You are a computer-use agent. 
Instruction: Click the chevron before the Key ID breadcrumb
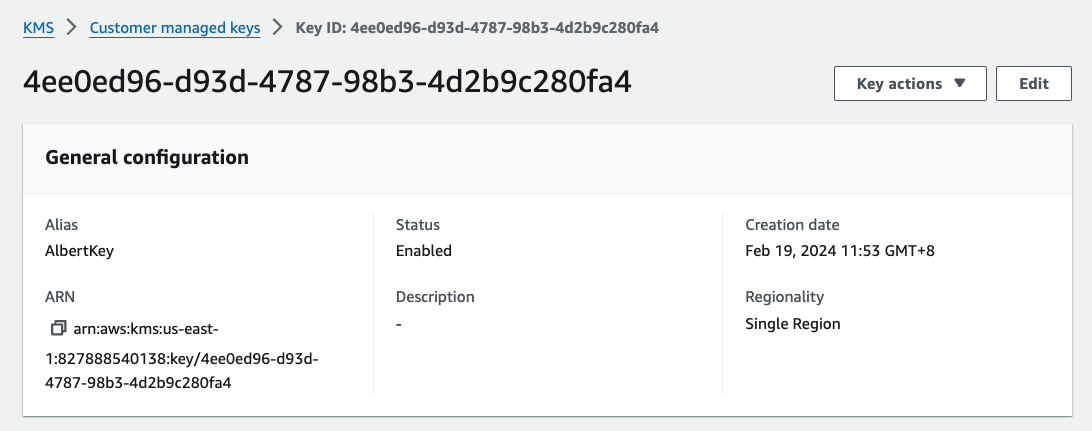coord(278,28)
